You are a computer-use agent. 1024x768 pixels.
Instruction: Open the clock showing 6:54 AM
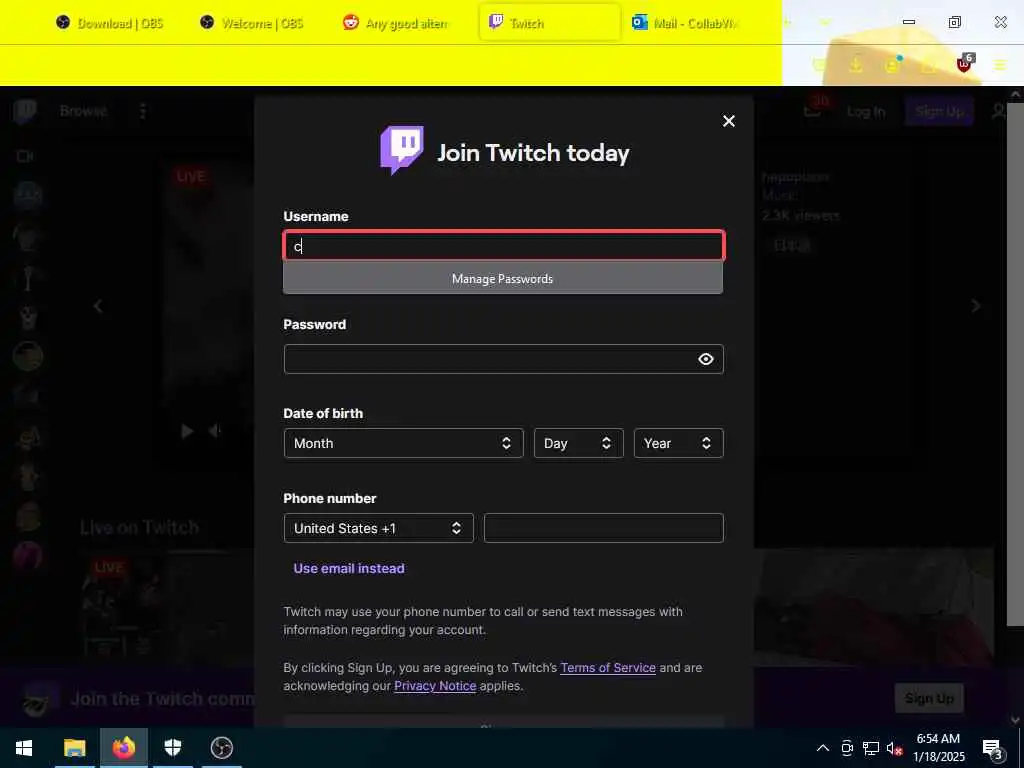coord(938,748)
